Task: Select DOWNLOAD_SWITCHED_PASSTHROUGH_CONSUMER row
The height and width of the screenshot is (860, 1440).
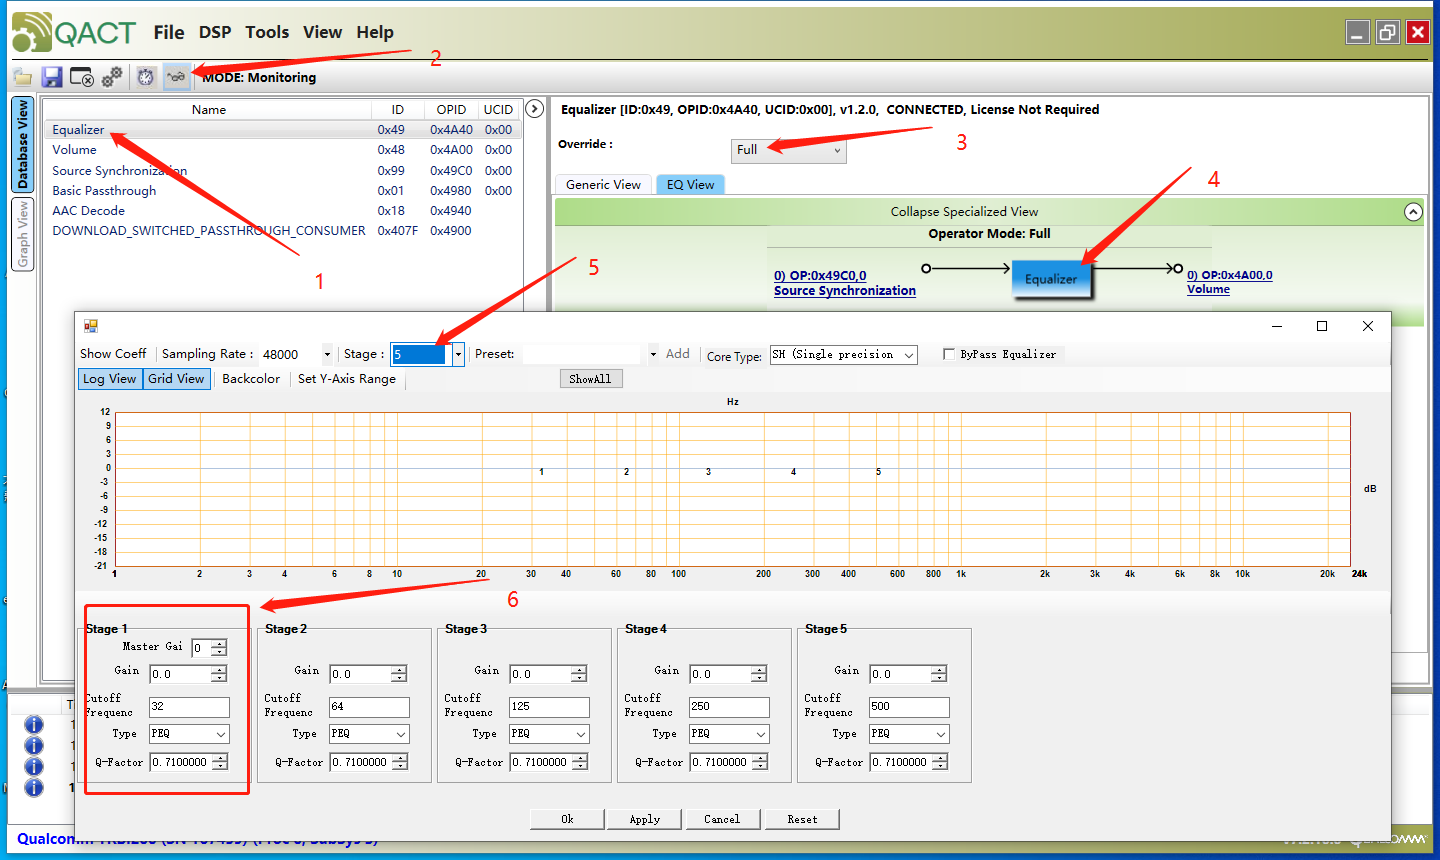Action: (x=283, y=231)
